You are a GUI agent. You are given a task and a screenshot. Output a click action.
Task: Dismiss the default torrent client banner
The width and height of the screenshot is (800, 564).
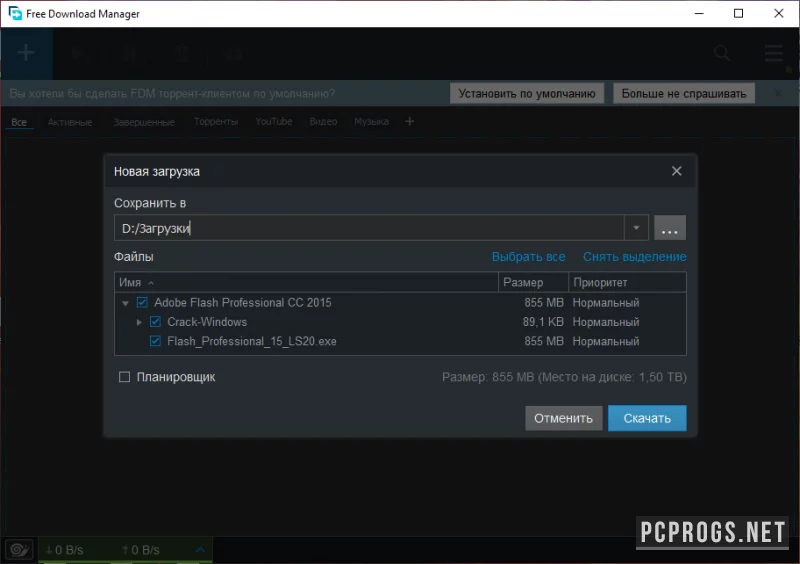[778, 93]
